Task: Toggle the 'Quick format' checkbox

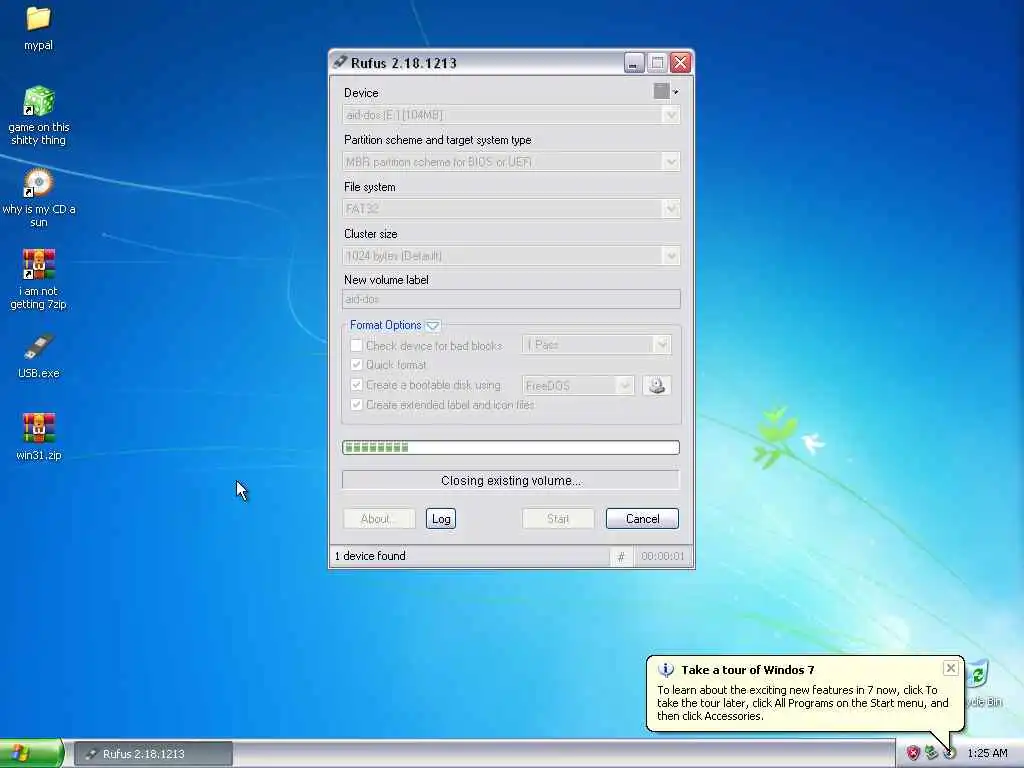Action: [357, 364]
